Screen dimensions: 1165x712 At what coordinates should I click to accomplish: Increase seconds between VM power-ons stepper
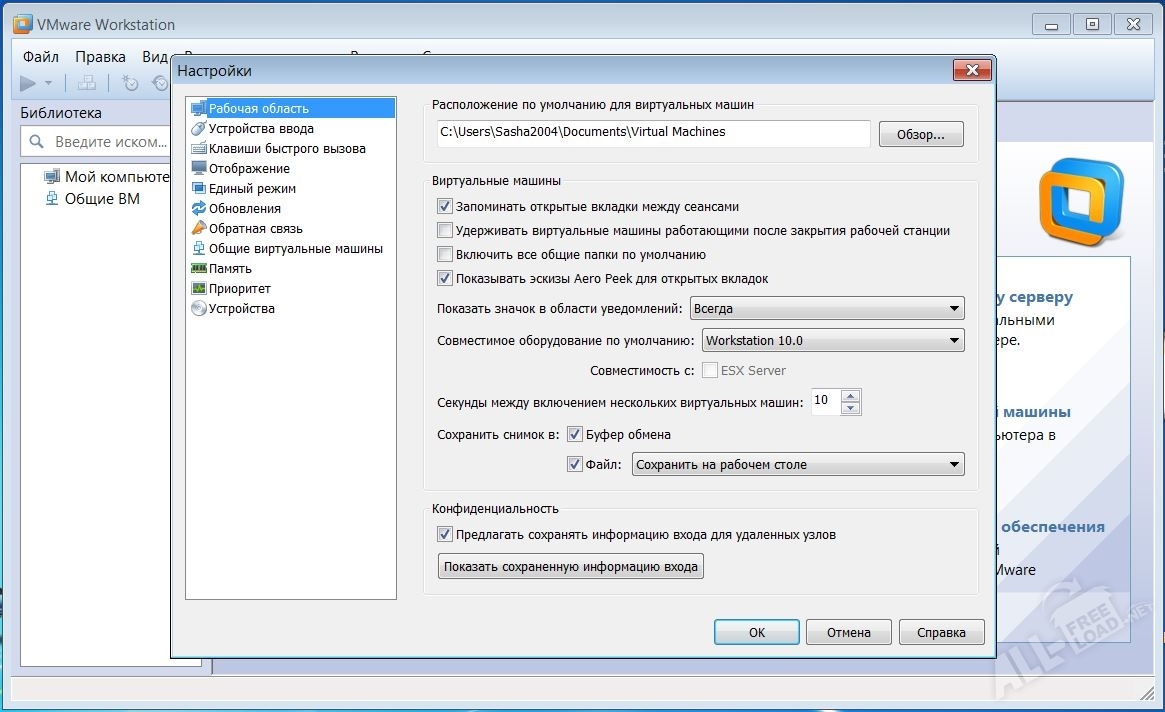click(x=851, y=396)
